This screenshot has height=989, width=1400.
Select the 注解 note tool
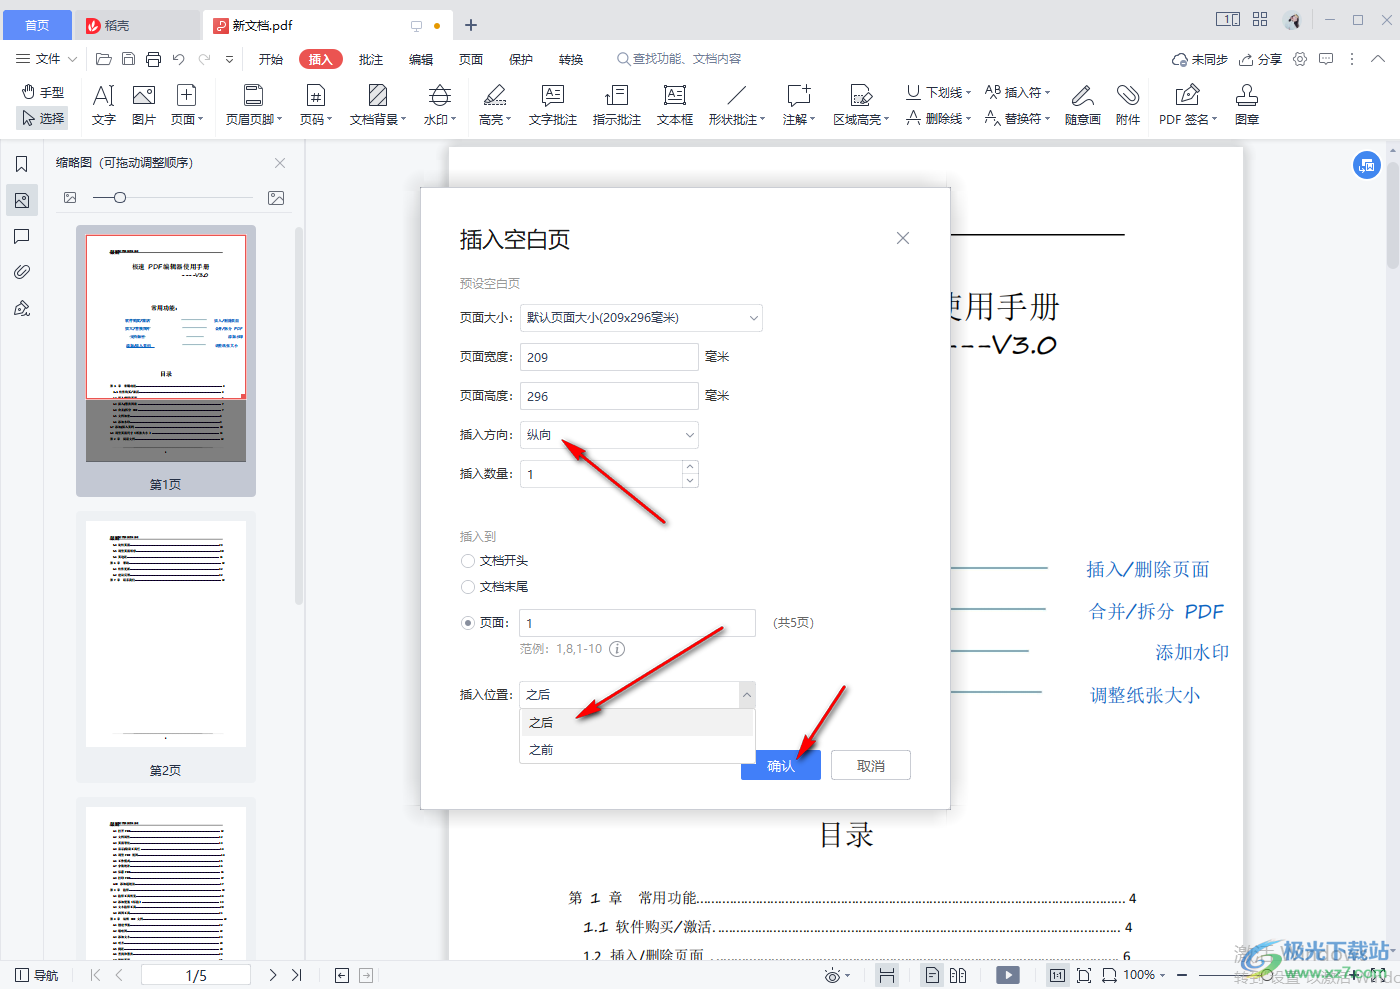coord(799,105)
